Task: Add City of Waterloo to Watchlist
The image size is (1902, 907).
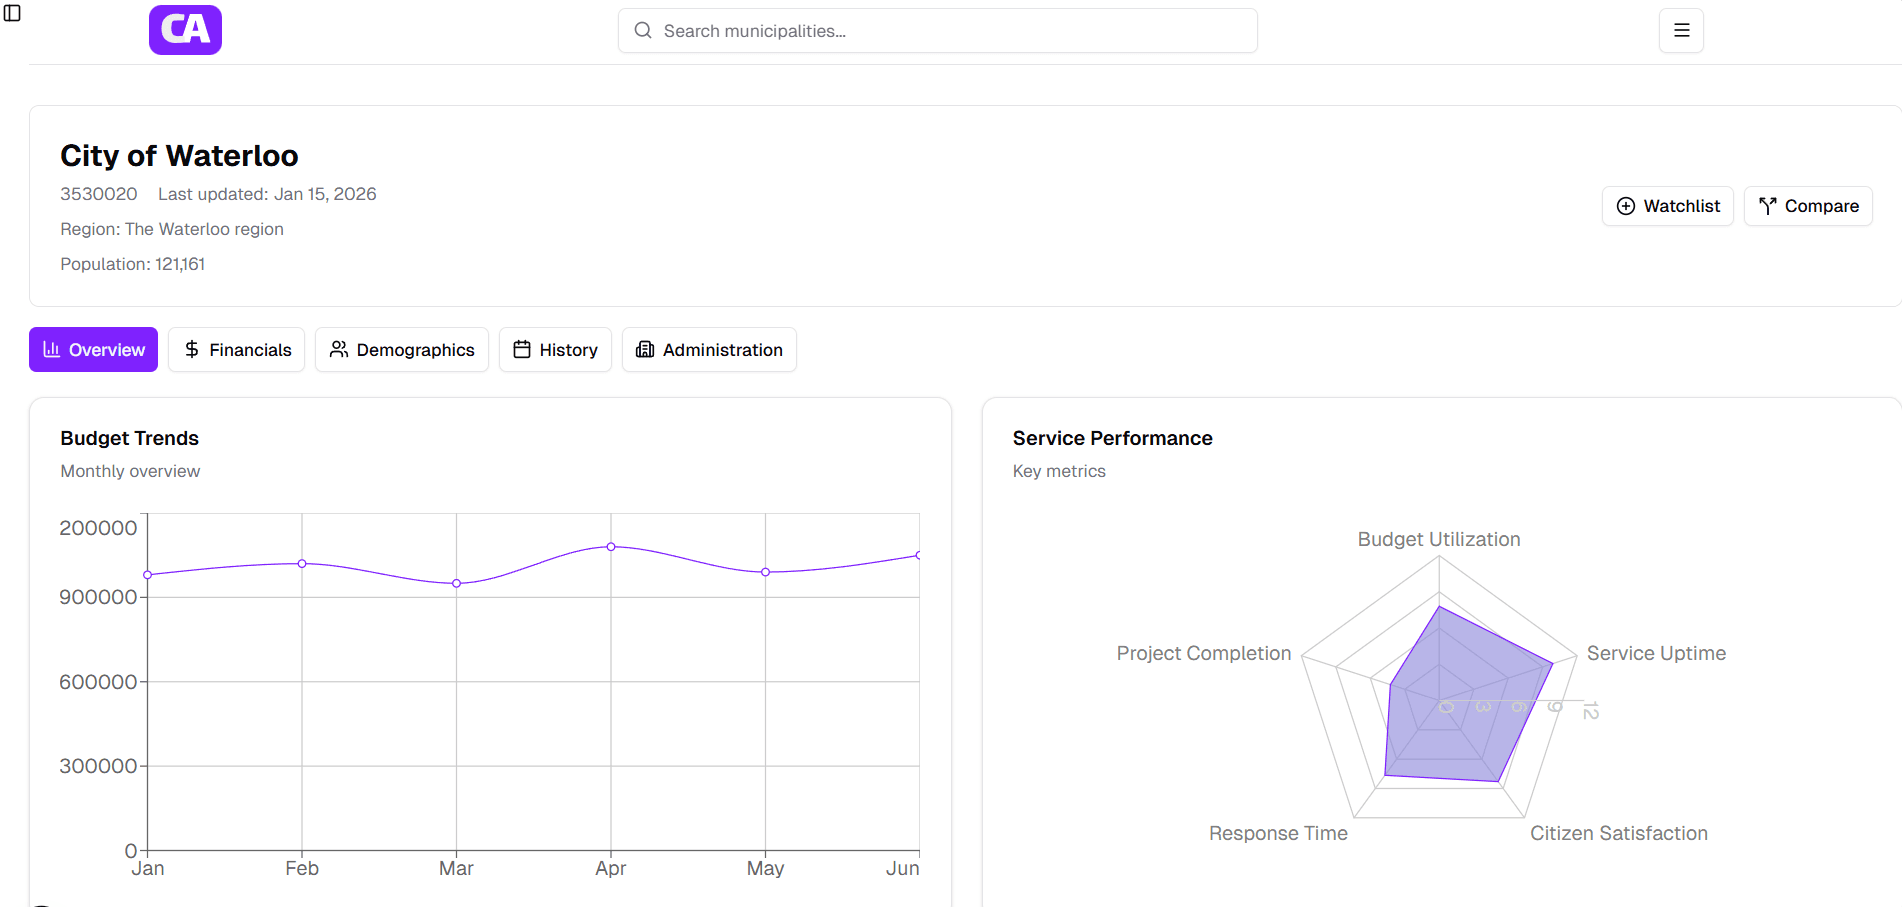Action: (x=1668, y=206)
